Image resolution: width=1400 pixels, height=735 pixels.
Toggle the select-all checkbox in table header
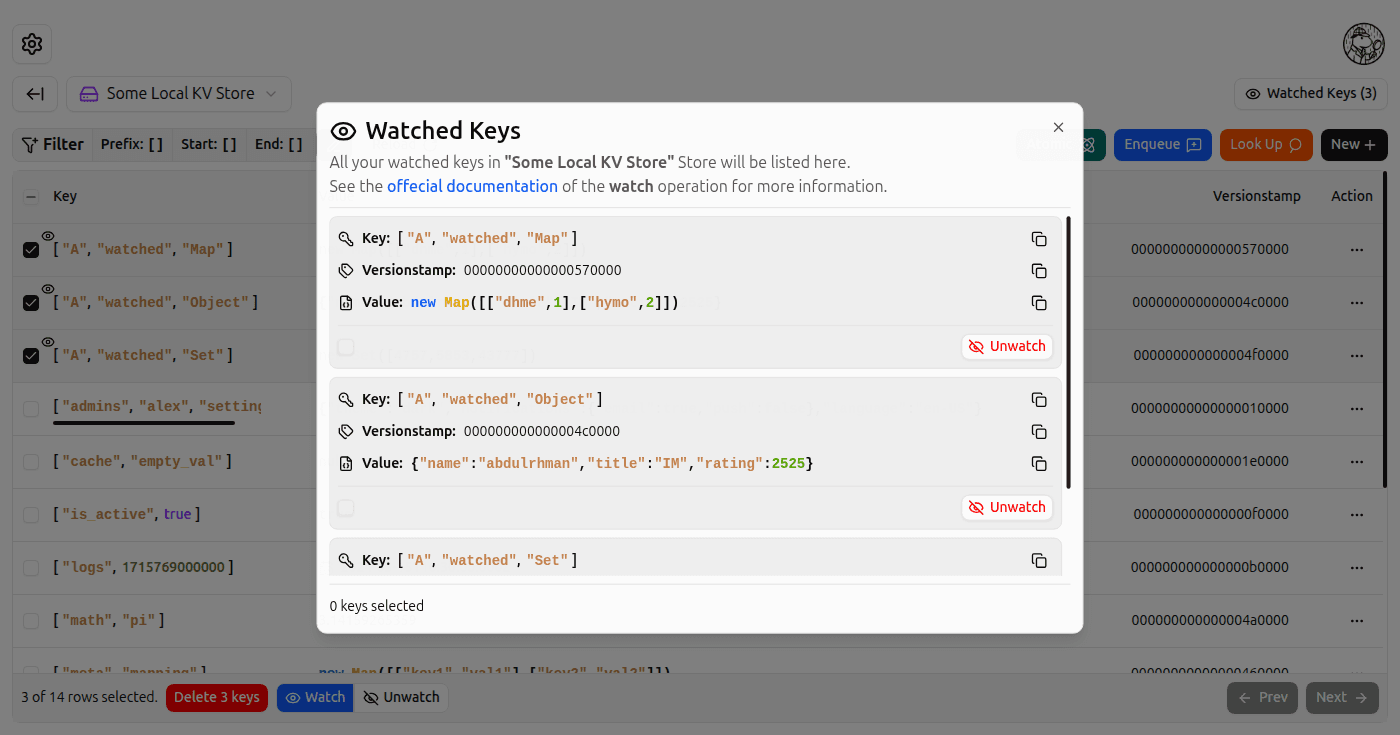coord(31,197)
